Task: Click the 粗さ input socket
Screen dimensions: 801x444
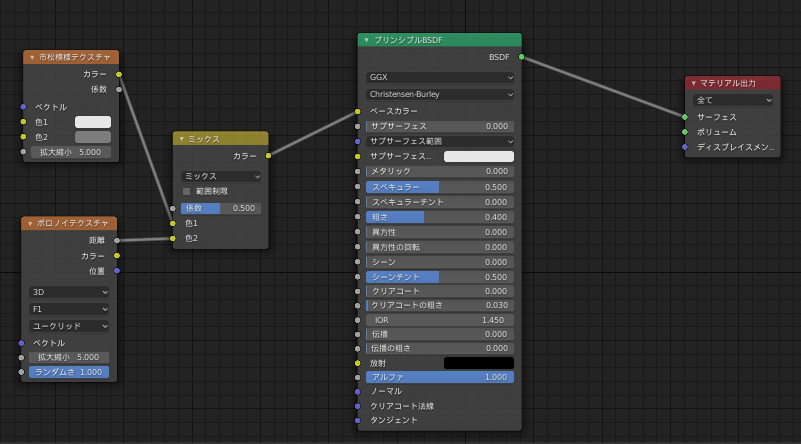Action: (358, 217)
